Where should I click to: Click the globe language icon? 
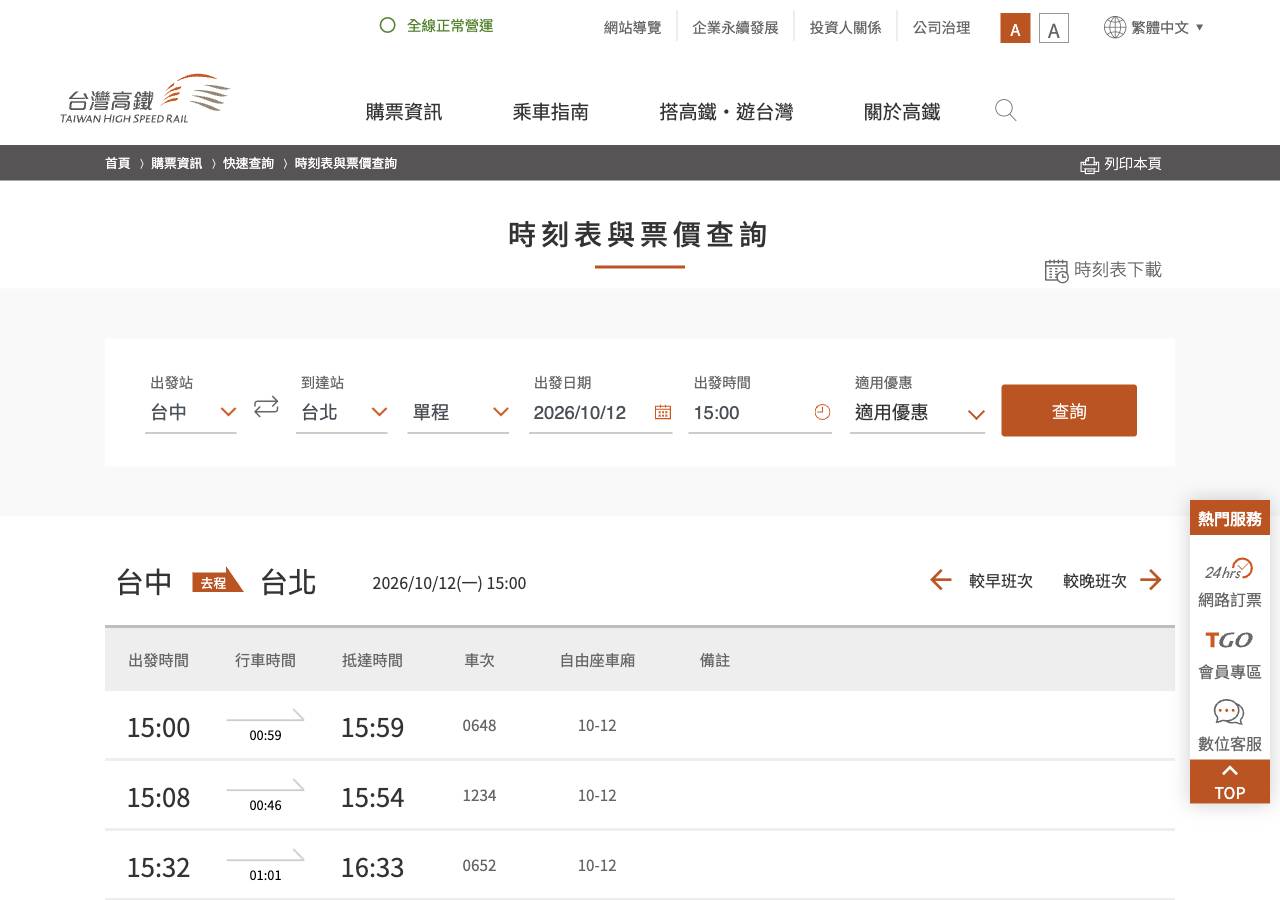(x=1115, y=27)
